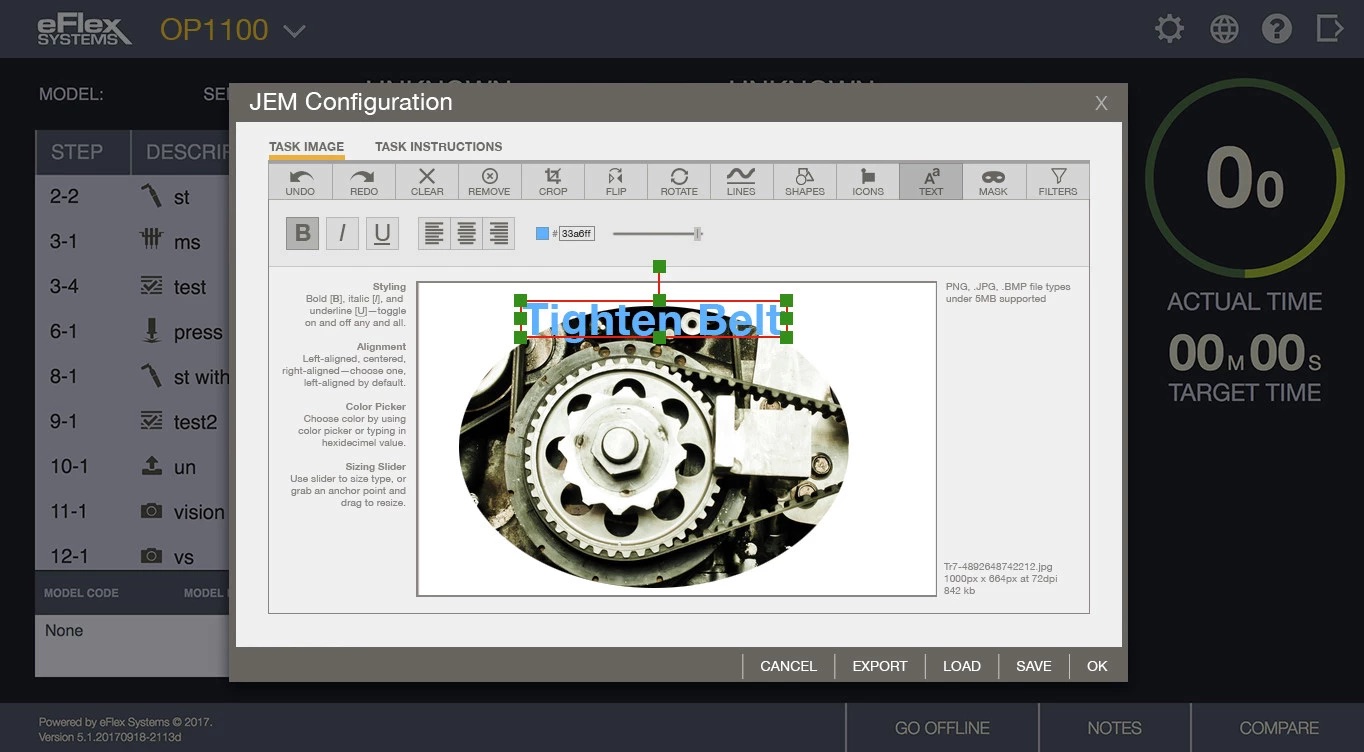The image size is (1364, 752).
Task: Click the Undo tool icon
Action: (300, 181)
